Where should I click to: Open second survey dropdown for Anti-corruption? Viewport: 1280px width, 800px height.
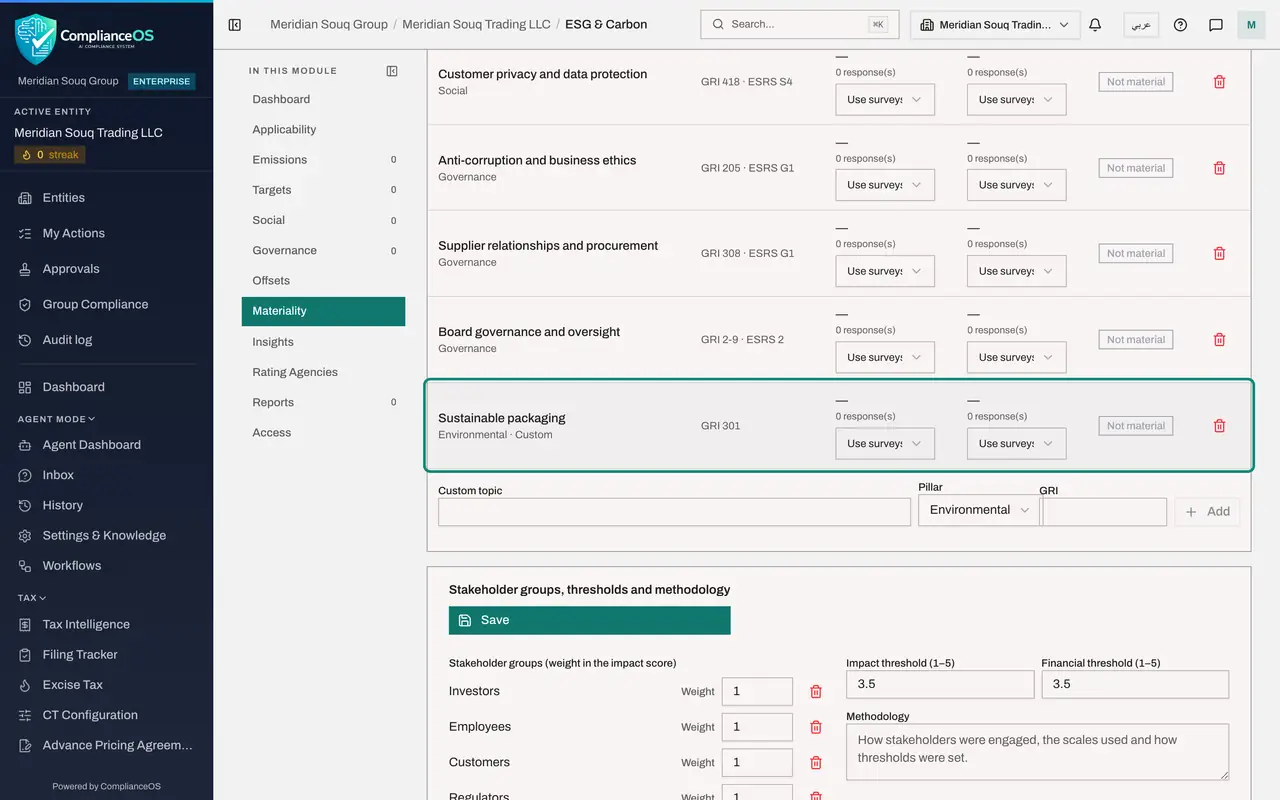click(x=1017, y=185)
